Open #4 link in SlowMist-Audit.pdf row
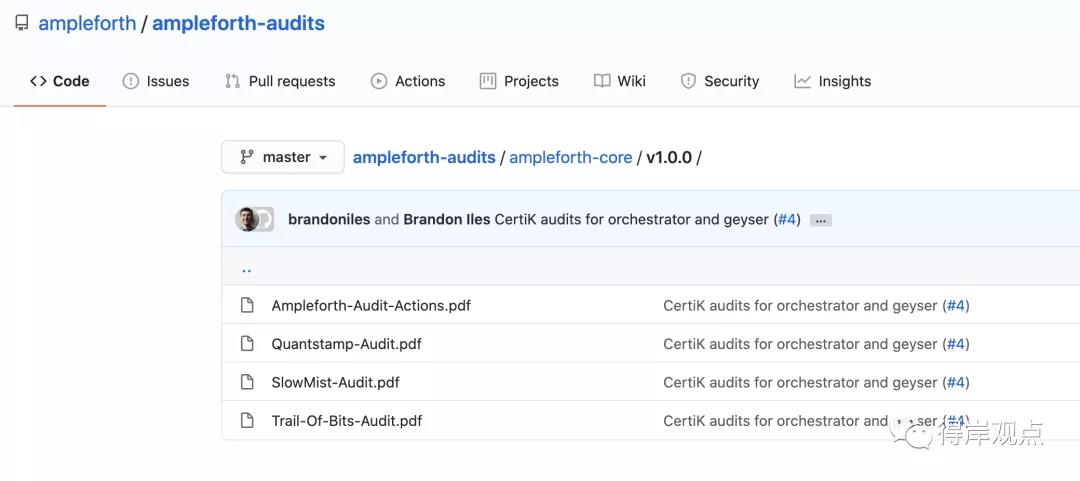The image size is (1080, 481). [x=956, y=382]
